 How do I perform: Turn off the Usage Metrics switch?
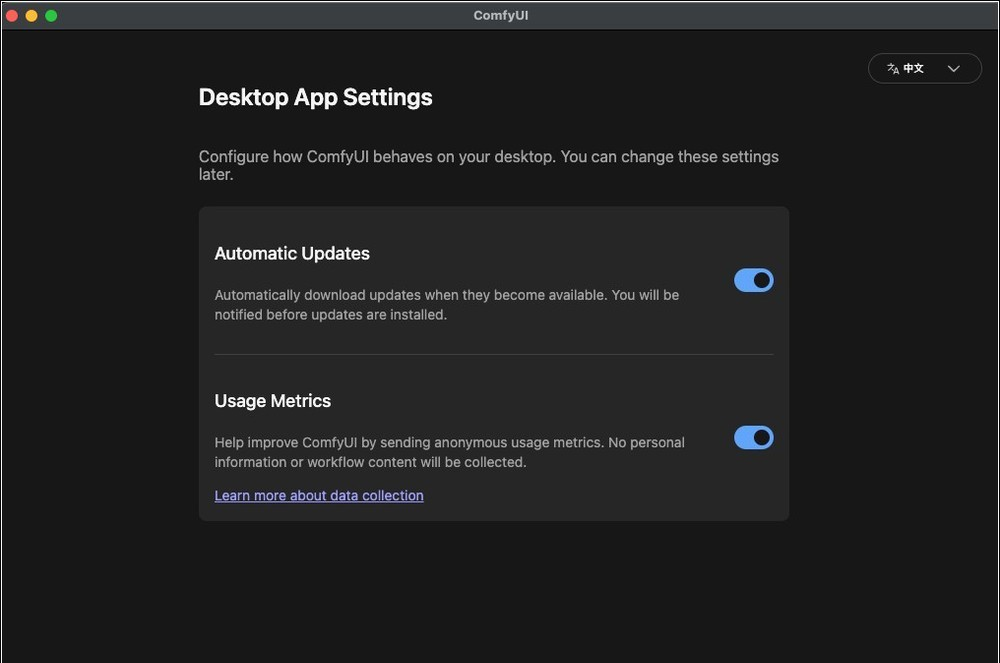[x=753, y=438]
